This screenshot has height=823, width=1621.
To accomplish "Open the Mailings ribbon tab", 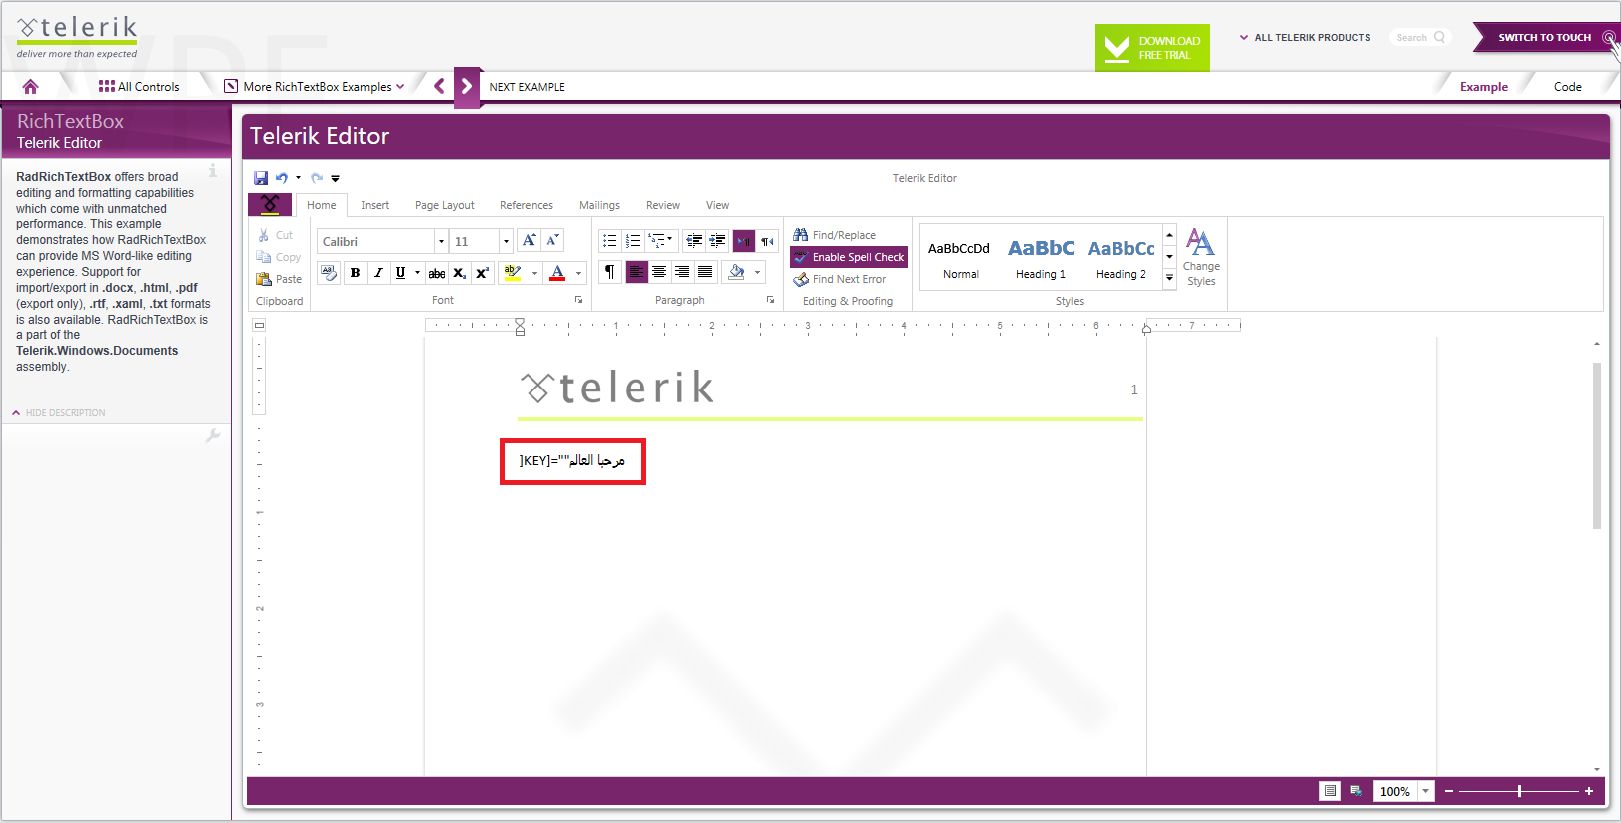I will pos(599,205).
